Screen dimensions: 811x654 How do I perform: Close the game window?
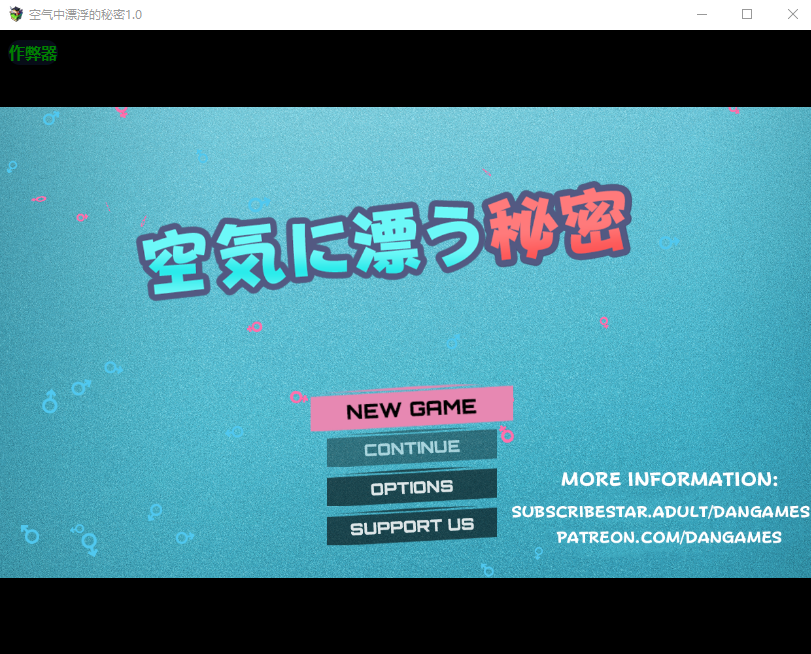[x=792, y=15]
